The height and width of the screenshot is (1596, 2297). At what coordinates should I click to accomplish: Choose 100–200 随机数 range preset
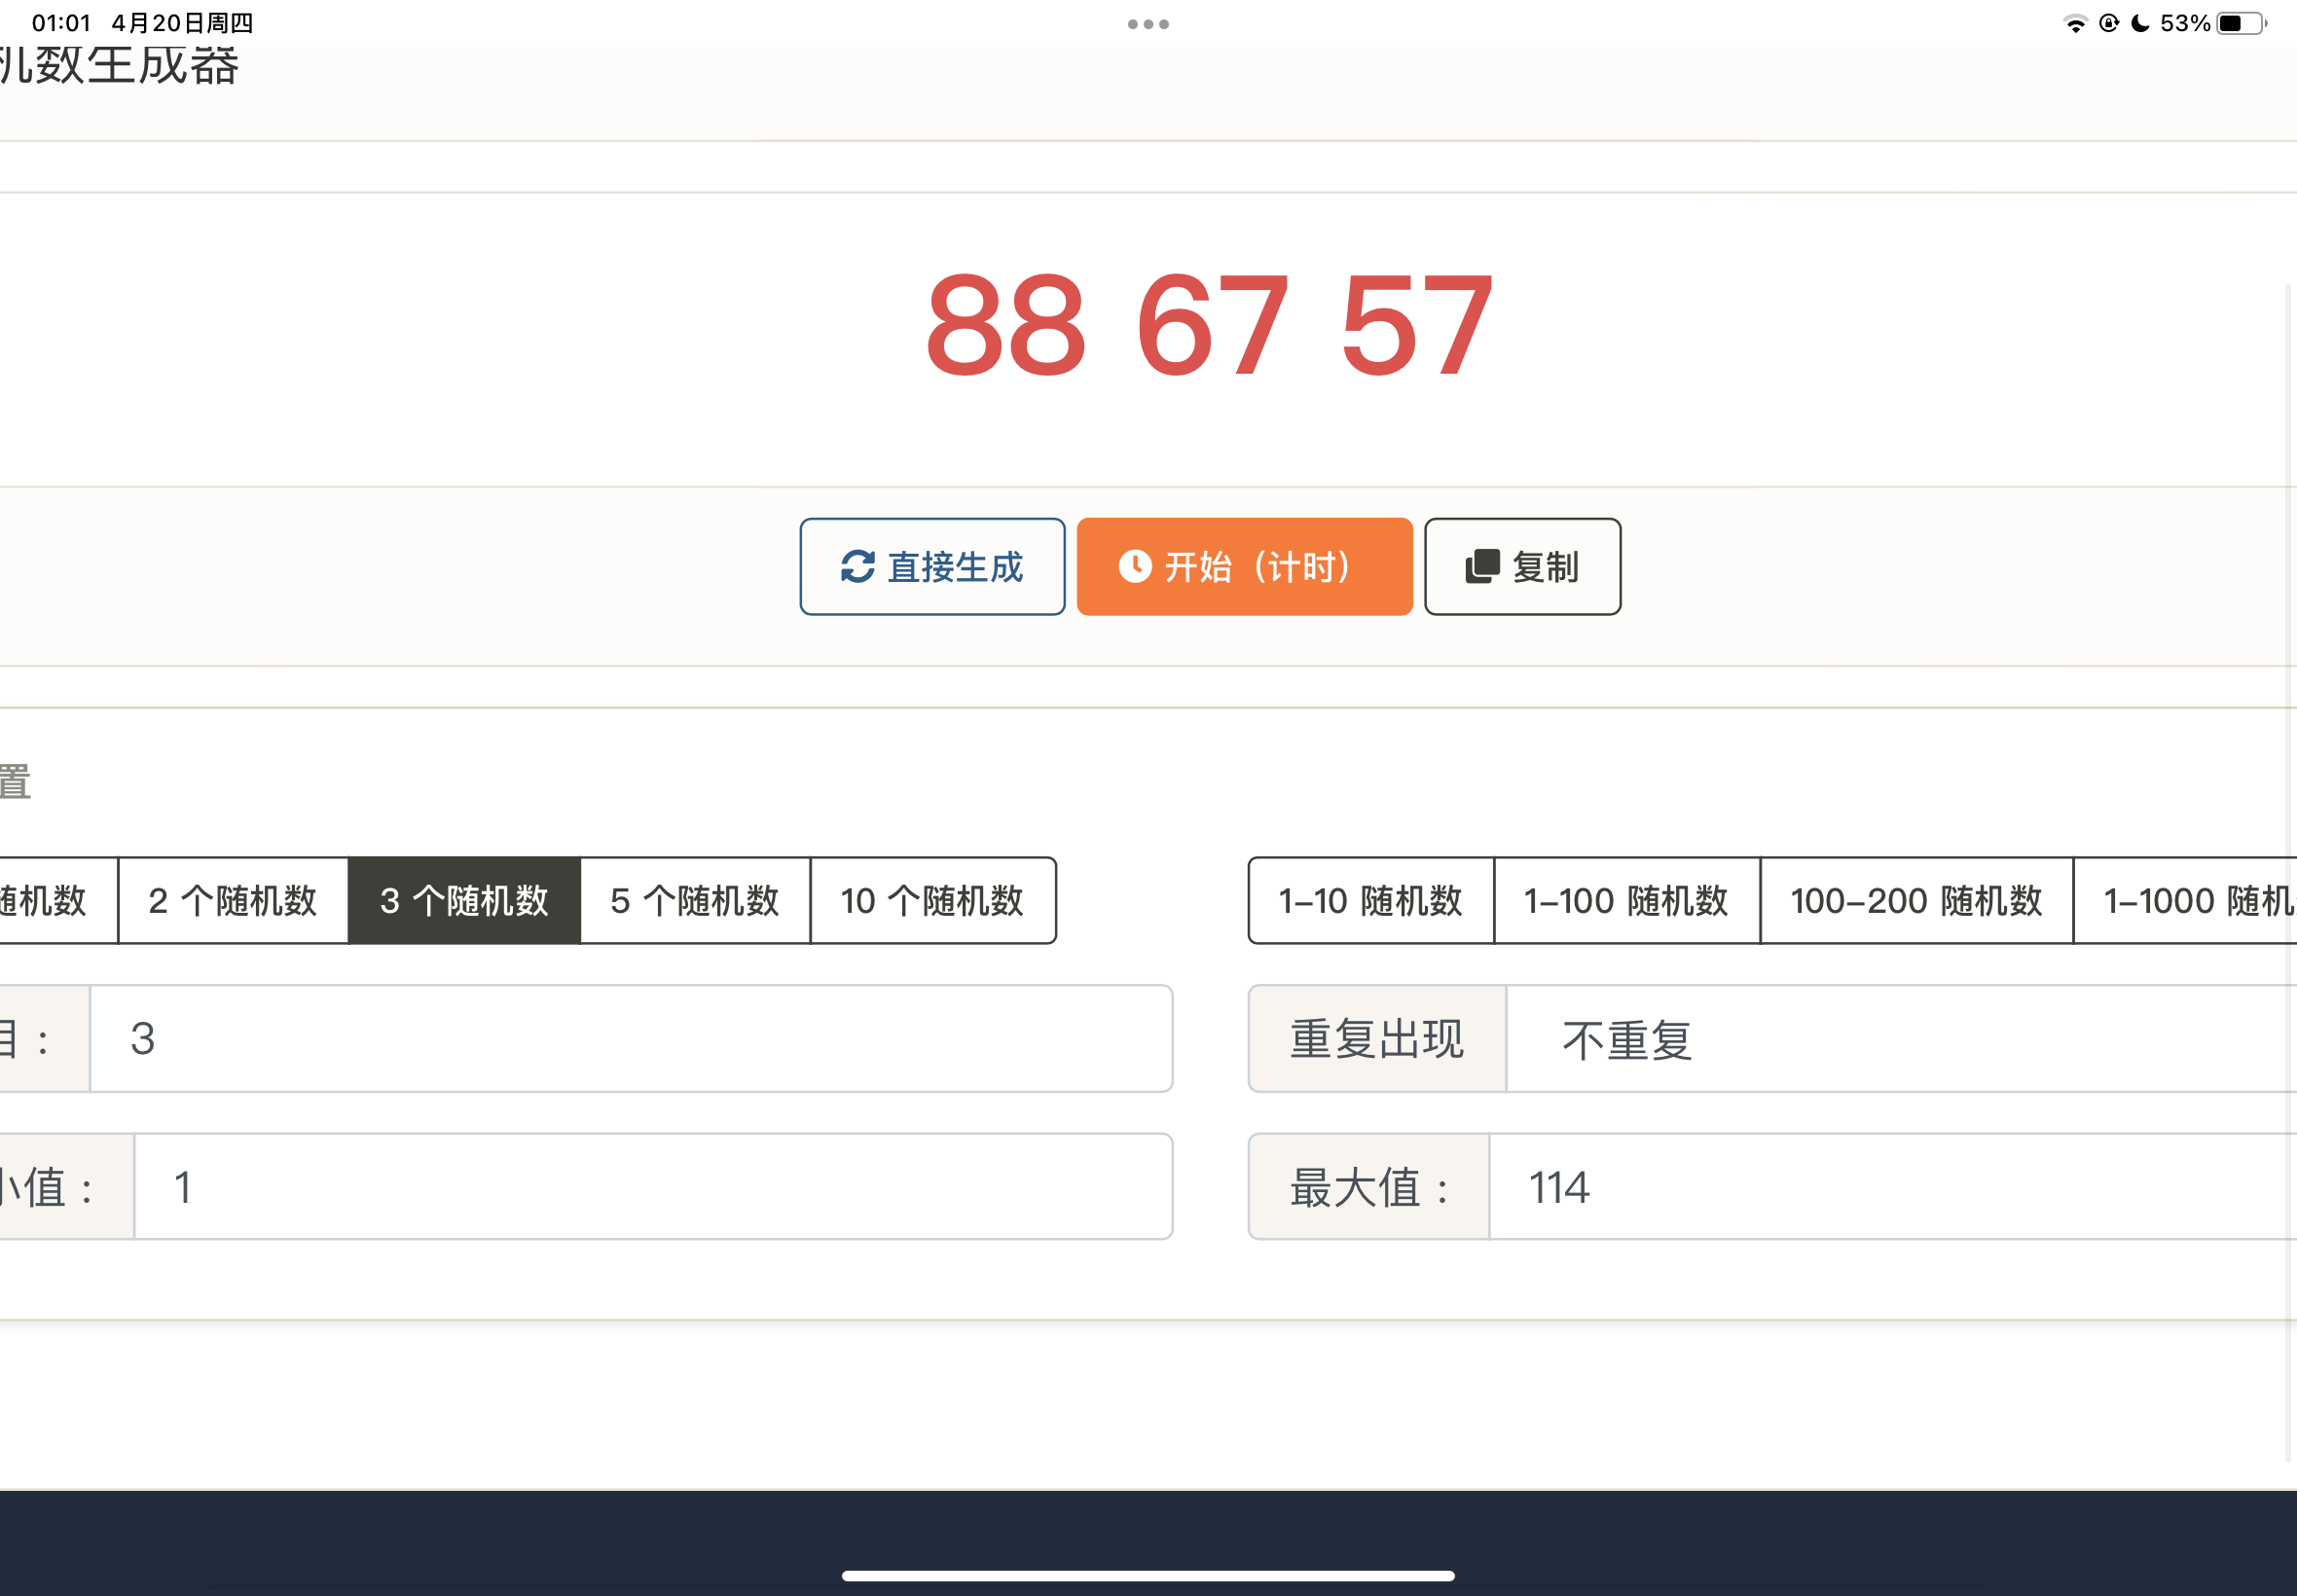1916,900
